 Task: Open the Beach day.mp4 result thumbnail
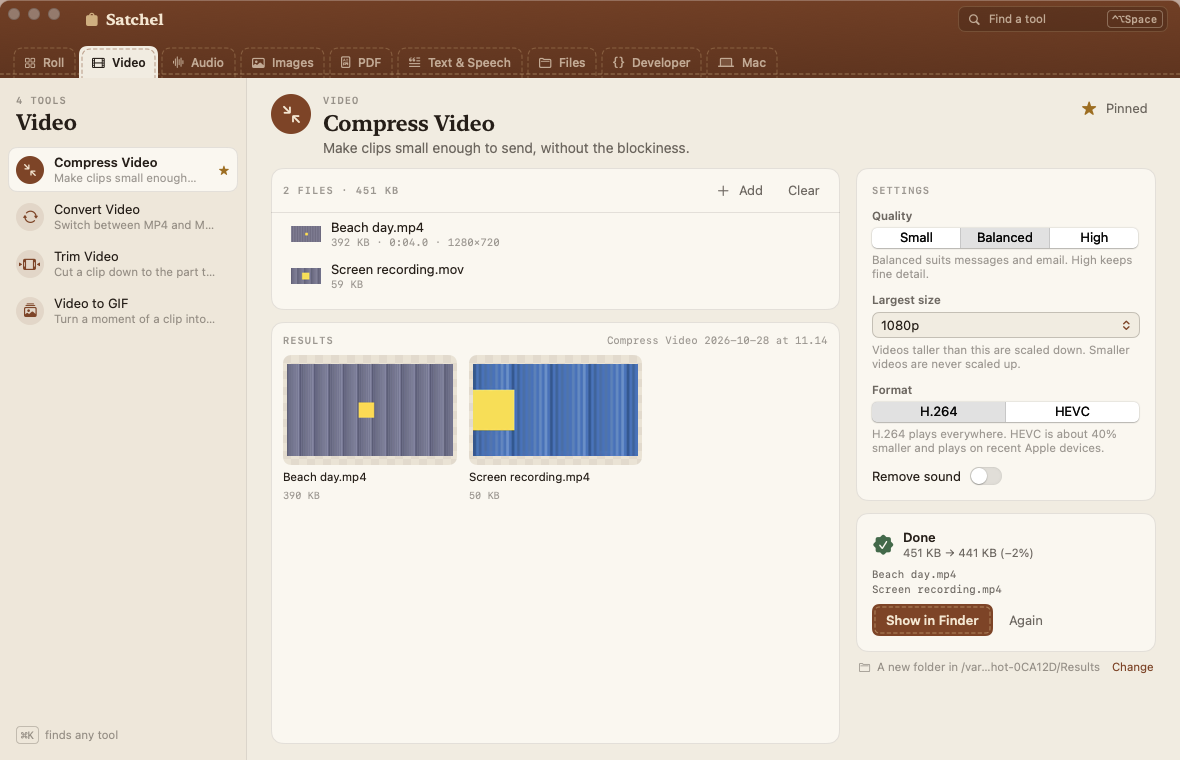click(x=370, y=410)
